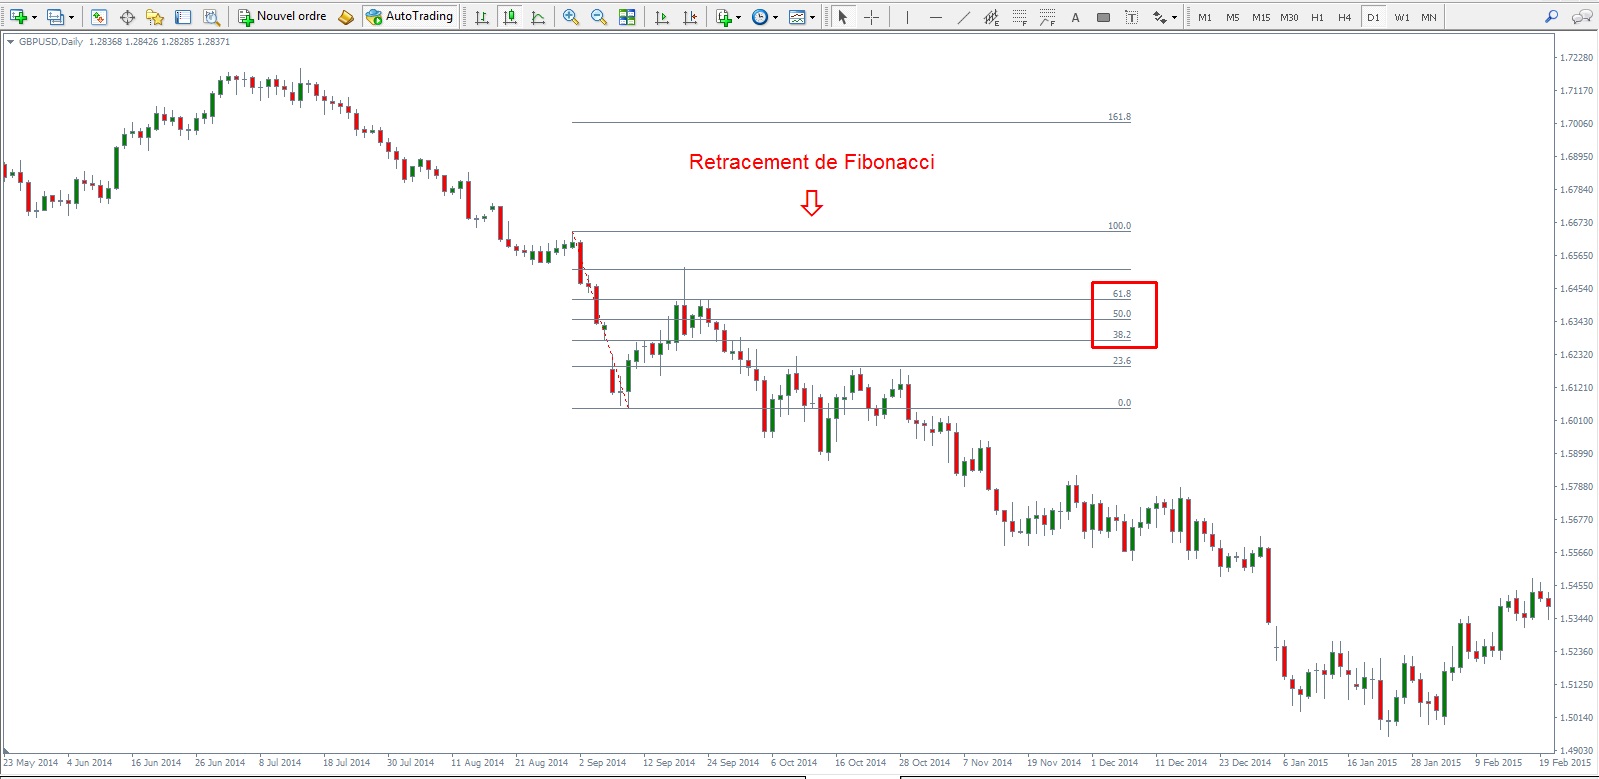
Task: Select the horizontal line drawing tool
Action: coord(935,17)
